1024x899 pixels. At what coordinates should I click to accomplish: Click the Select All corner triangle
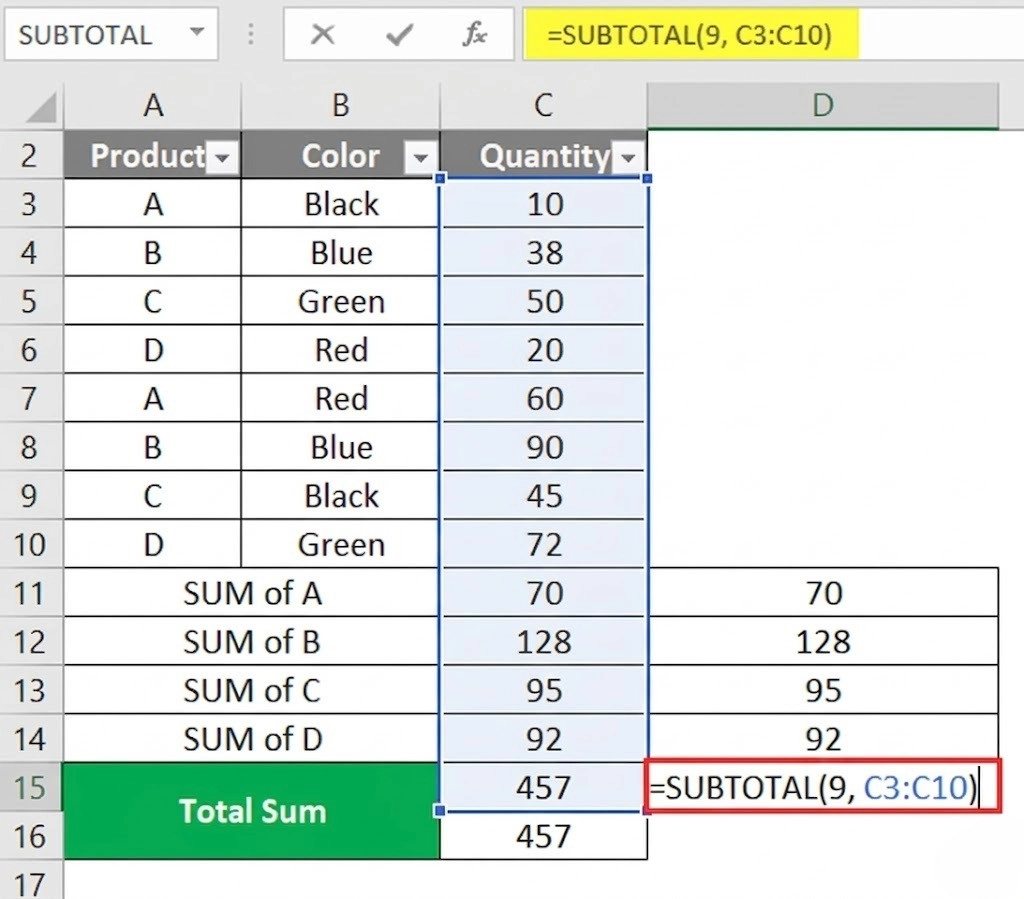41,108
